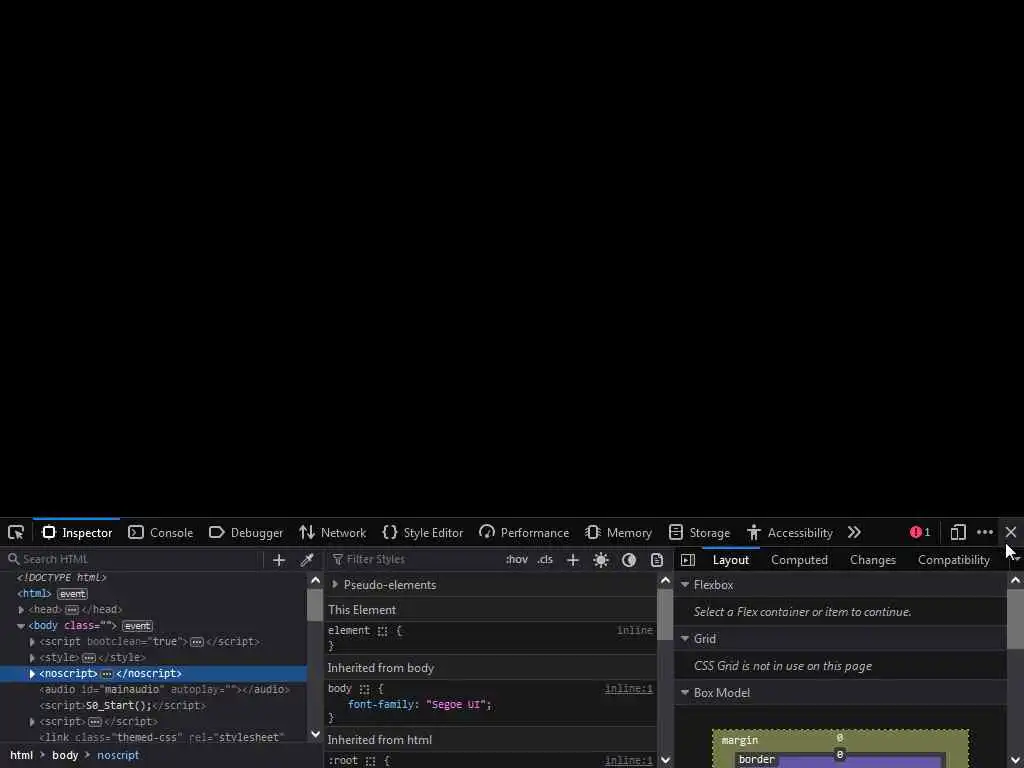Switch to the Debugger tab
The width and height of the screenshot is (1024, 768).
tap(246, 532)
